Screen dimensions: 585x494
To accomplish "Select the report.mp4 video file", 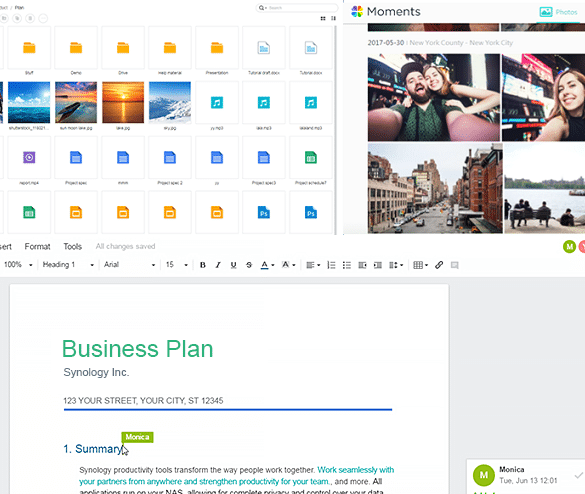I will 29,157.
